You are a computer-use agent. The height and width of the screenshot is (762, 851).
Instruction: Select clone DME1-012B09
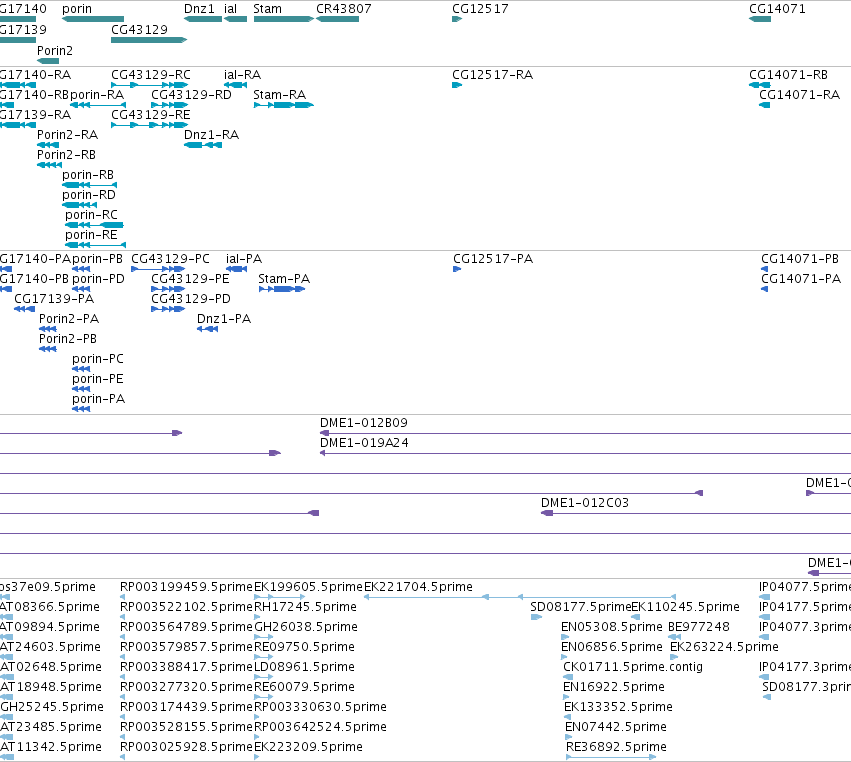(585, 433)
